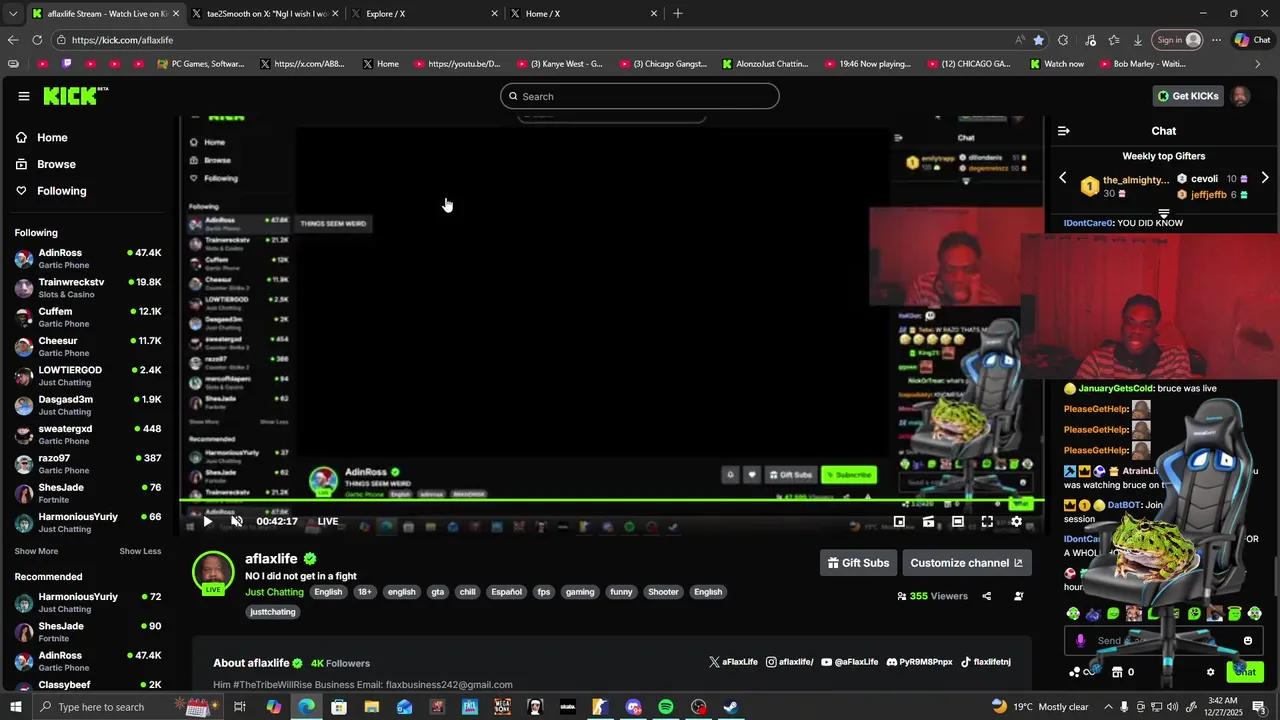Open LOWTIERGOD channel in Following list
Screen dimensions: 1280x720
(x=88, y=376)
